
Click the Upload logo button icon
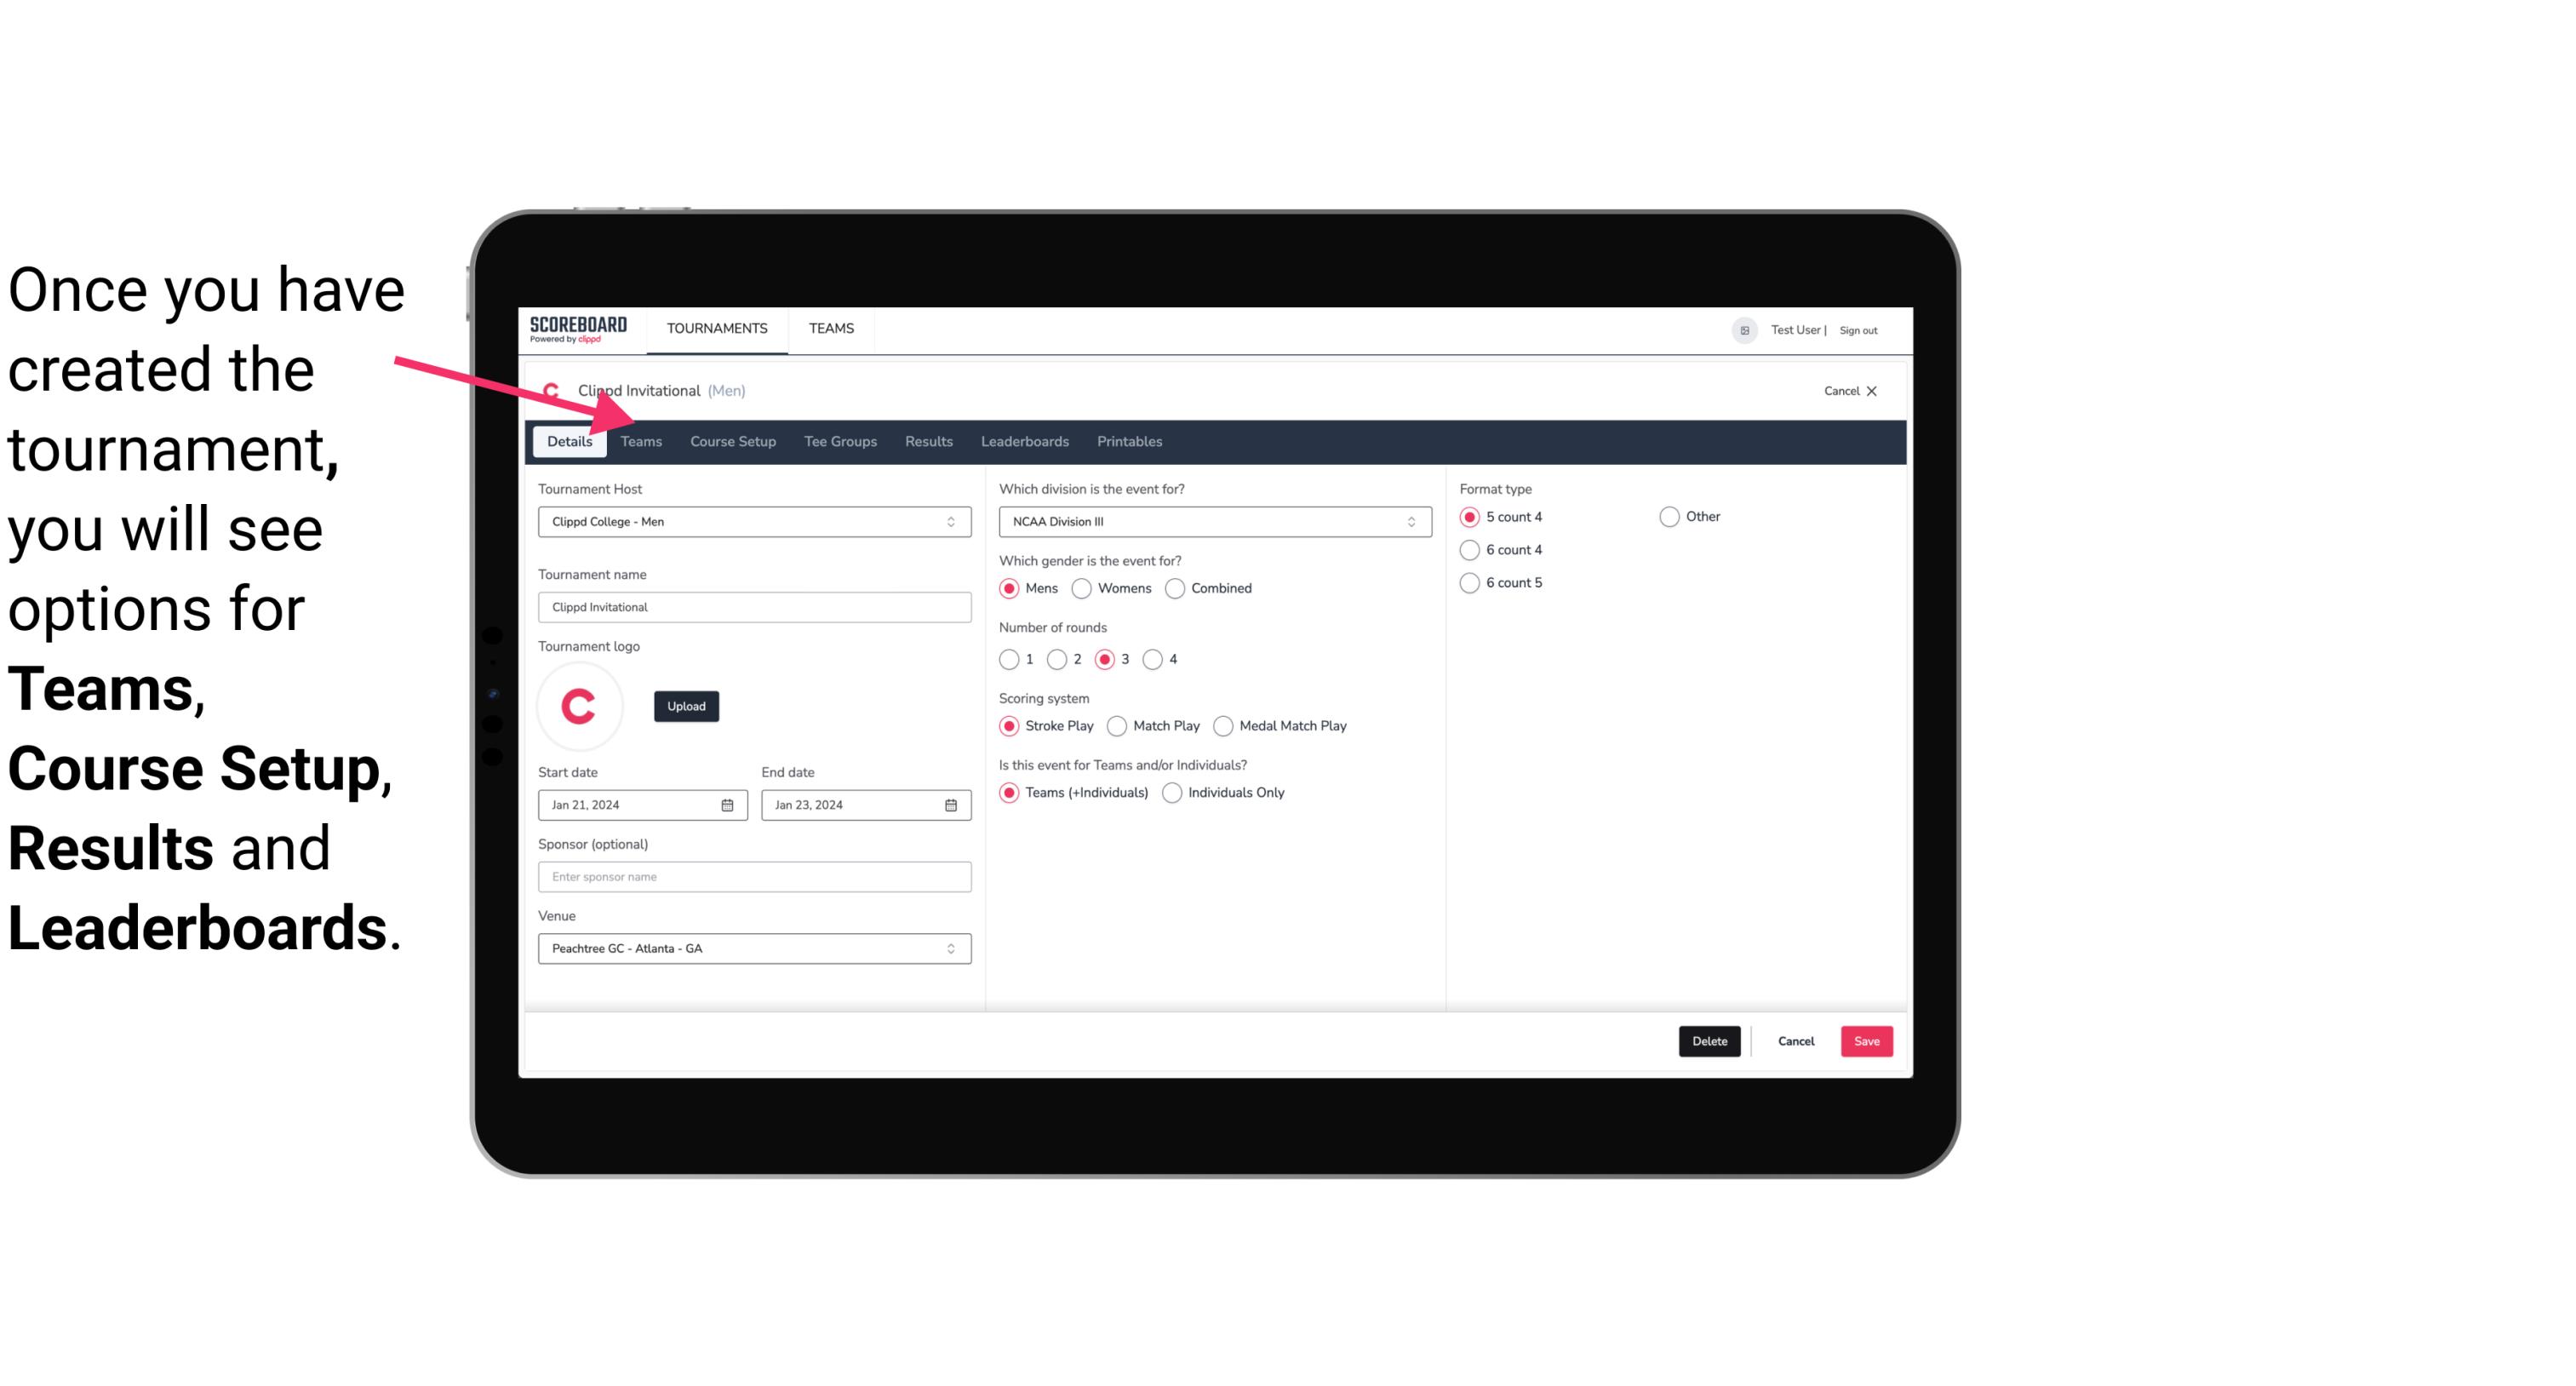[x=686, y=705]
